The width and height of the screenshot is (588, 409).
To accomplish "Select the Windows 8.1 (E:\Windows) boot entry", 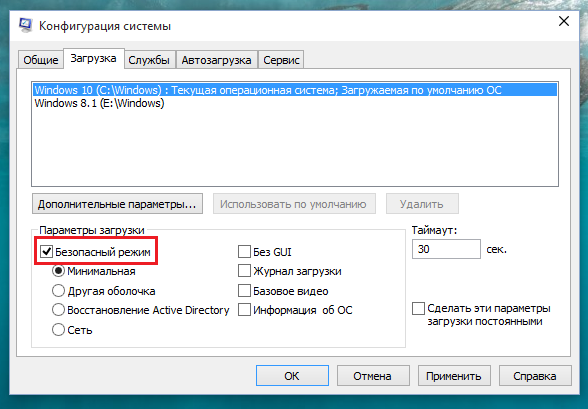I will [x=295, y=103].
